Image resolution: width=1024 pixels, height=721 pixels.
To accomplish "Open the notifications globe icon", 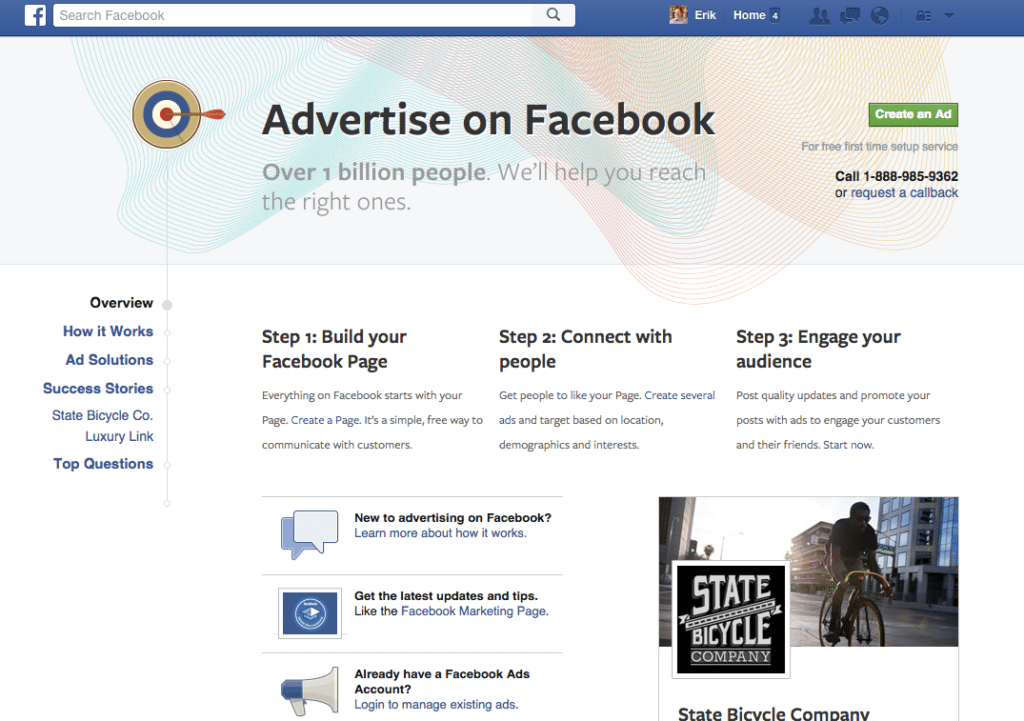I will 880,15.
